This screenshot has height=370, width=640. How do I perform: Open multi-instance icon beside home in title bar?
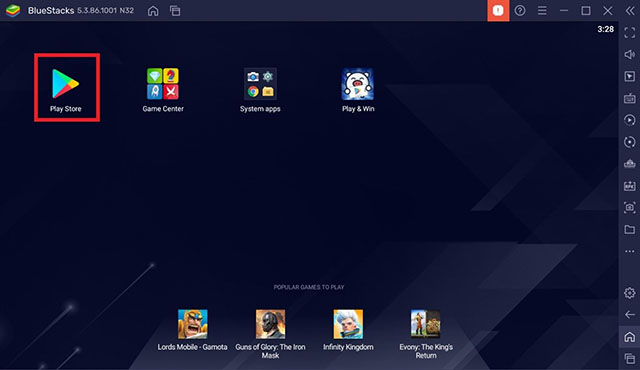click(x=175, y=11)
